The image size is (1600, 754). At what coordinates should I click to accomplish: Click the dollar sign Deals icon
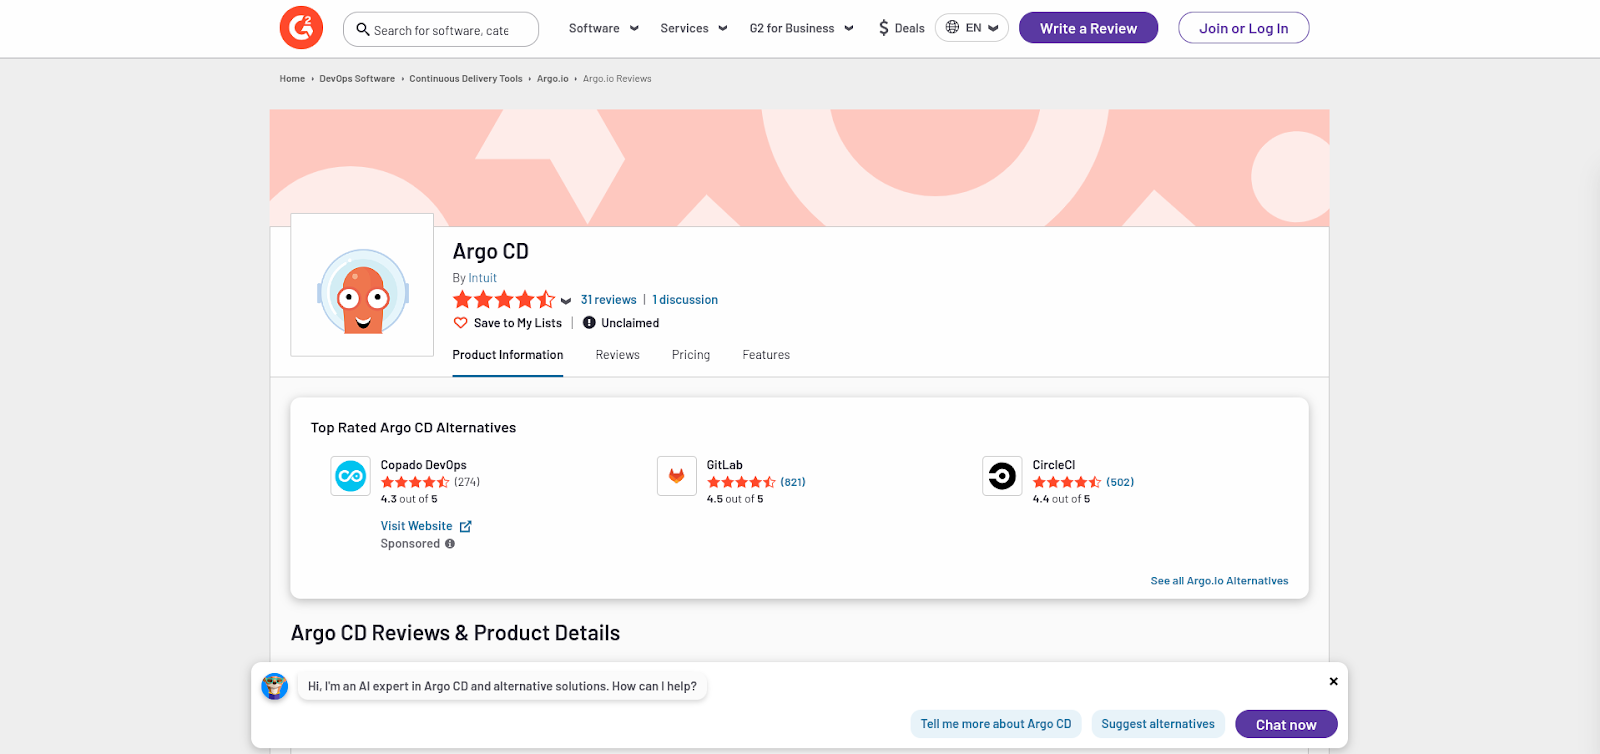(884, 28)
